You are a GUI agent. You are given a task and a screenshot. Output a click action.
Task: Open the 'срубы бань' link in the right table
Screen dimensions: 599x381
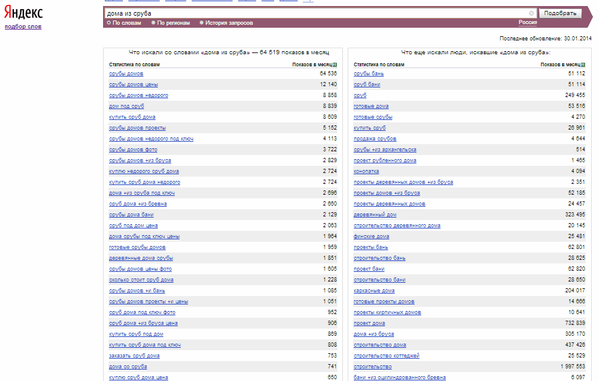pos(369,74)
